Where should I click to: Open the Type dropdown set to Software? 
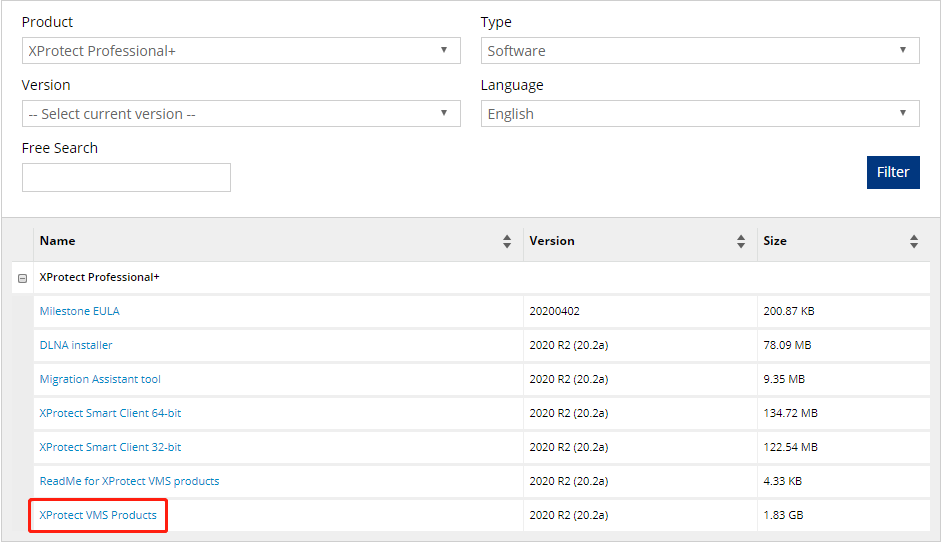coord(700,51)
